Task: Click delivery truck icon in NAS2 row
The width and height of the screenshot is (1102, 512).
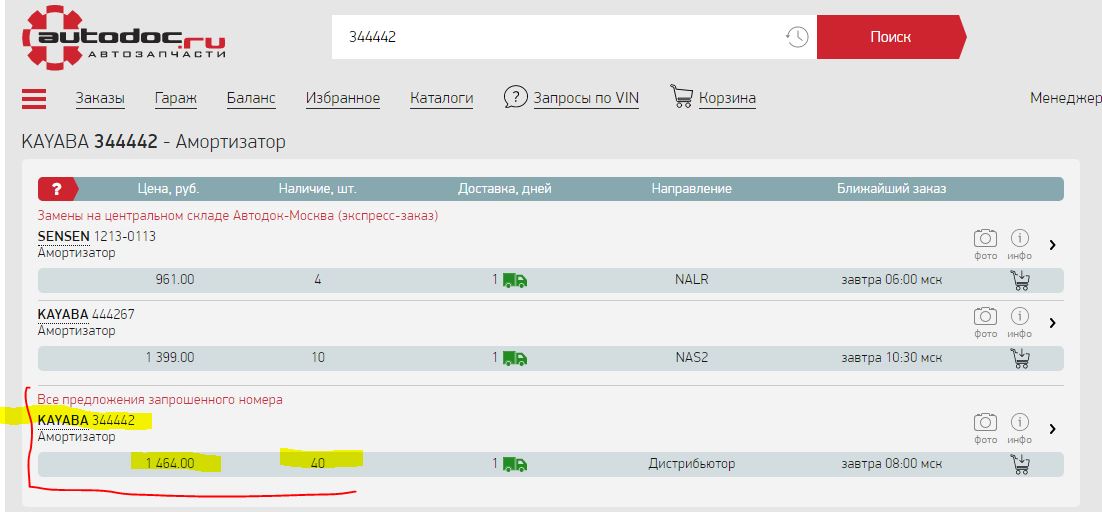Action: click(514, 359)
